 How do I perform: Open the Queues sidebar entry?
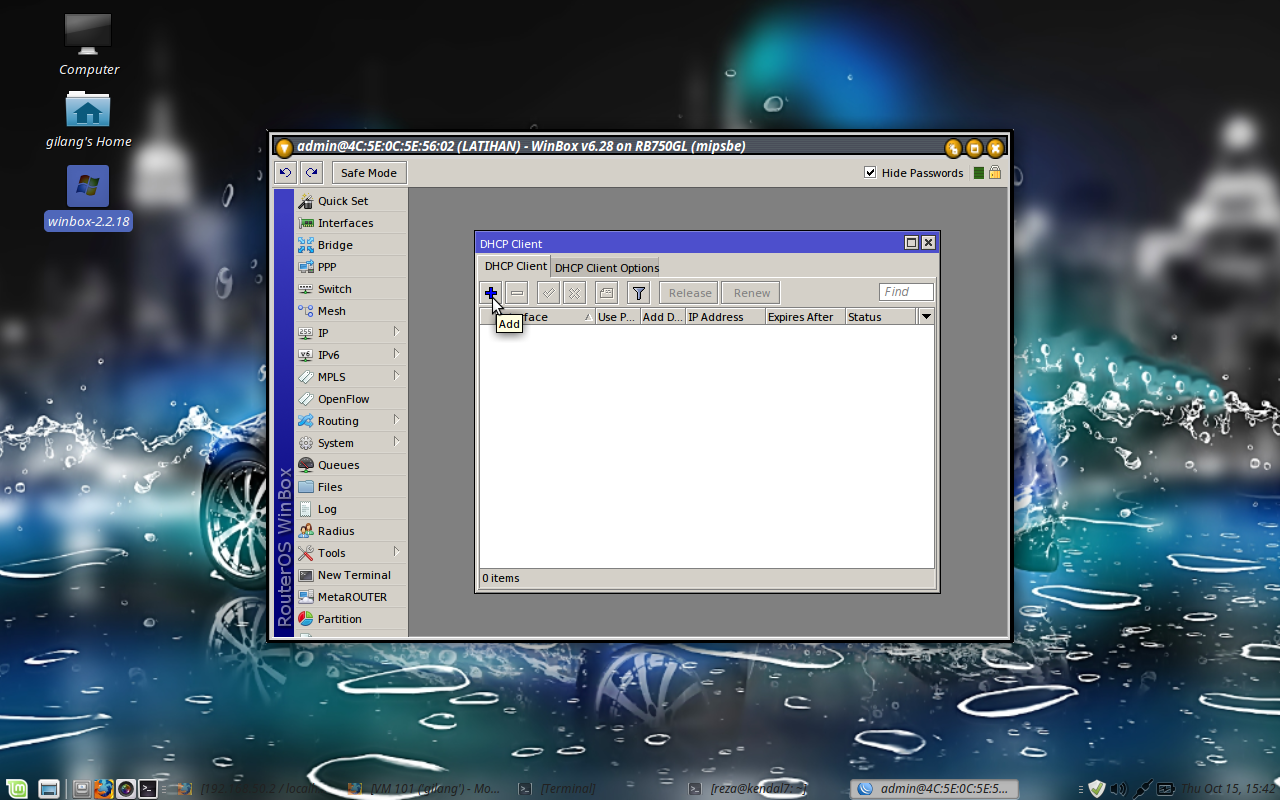point(351,465)
